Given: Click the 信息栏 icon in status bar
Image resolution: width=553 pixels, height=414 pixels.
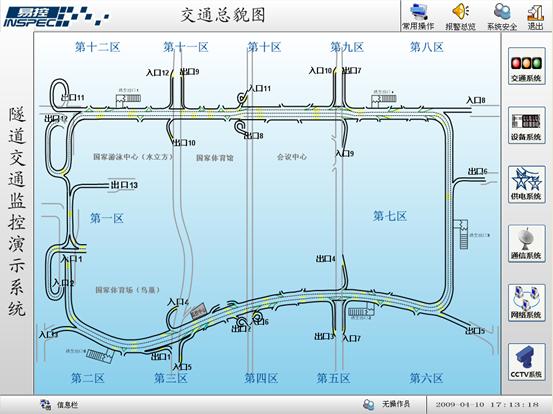Looking at the screenshot, I should click(45, 404).
